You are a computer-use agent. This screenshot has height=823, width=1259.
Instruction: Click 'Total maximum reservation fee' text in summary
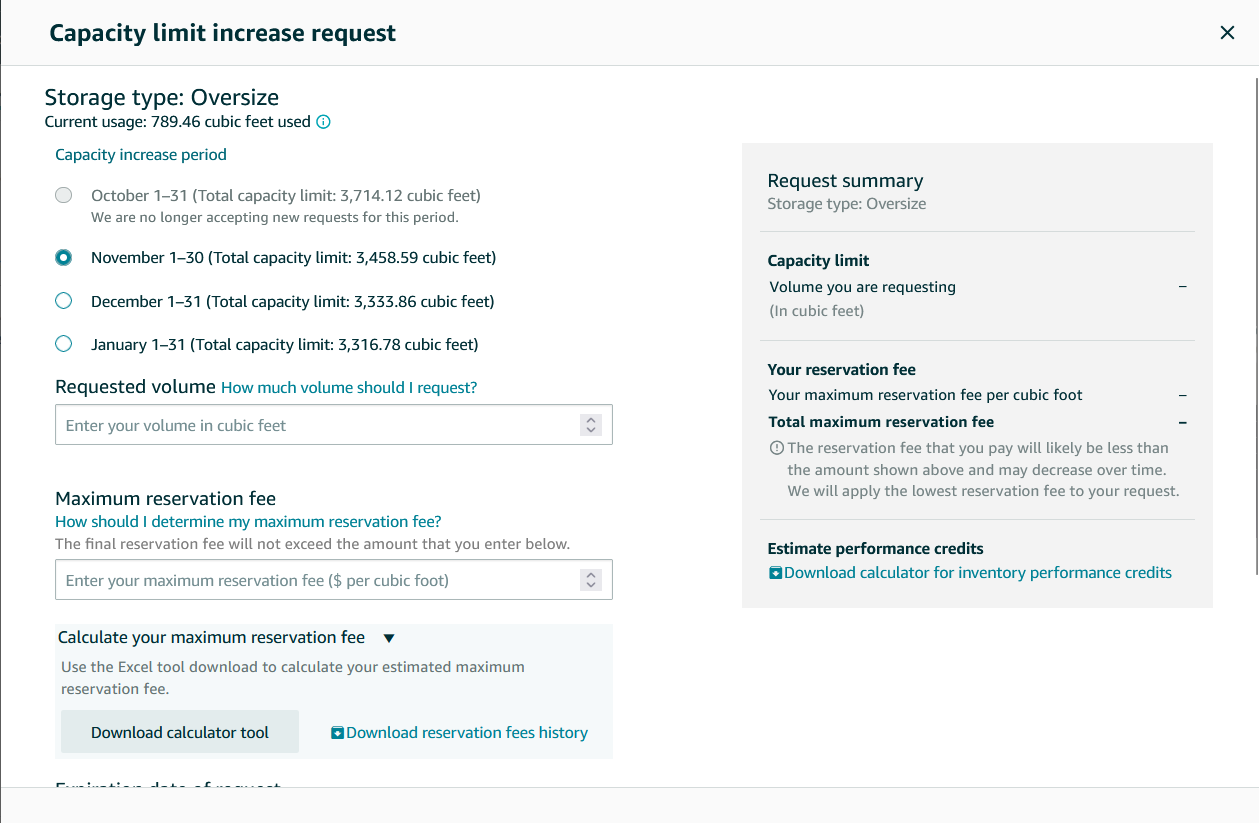tap(881, 422)
